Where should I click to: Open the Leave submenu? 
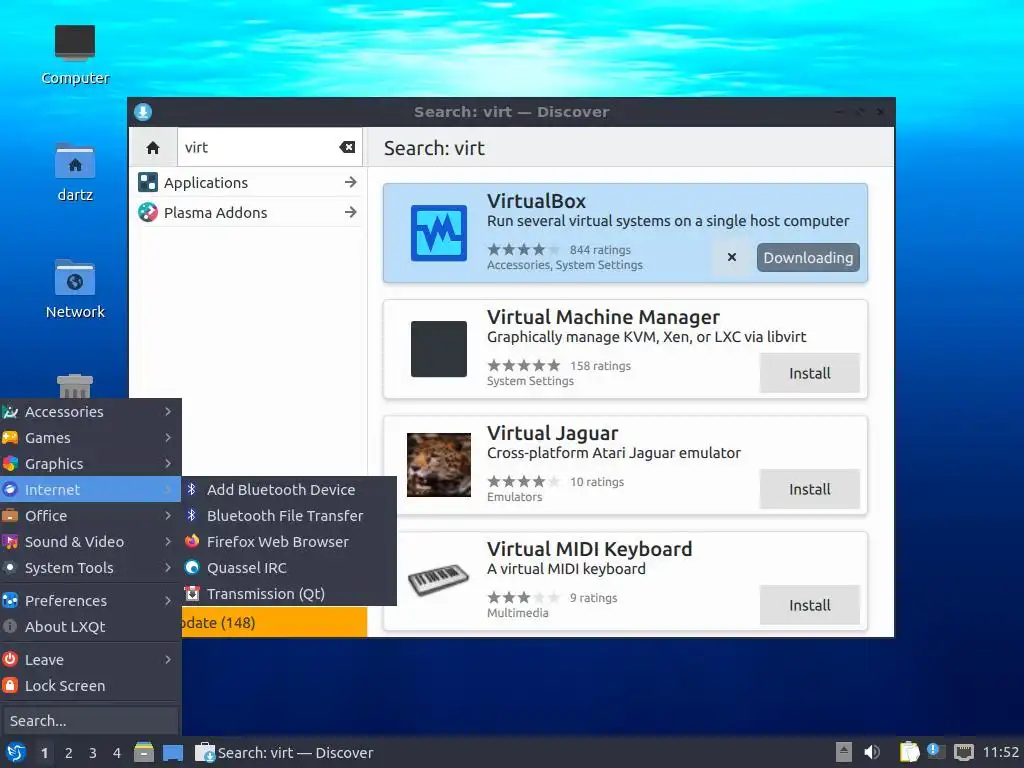[x=90, y=660]
